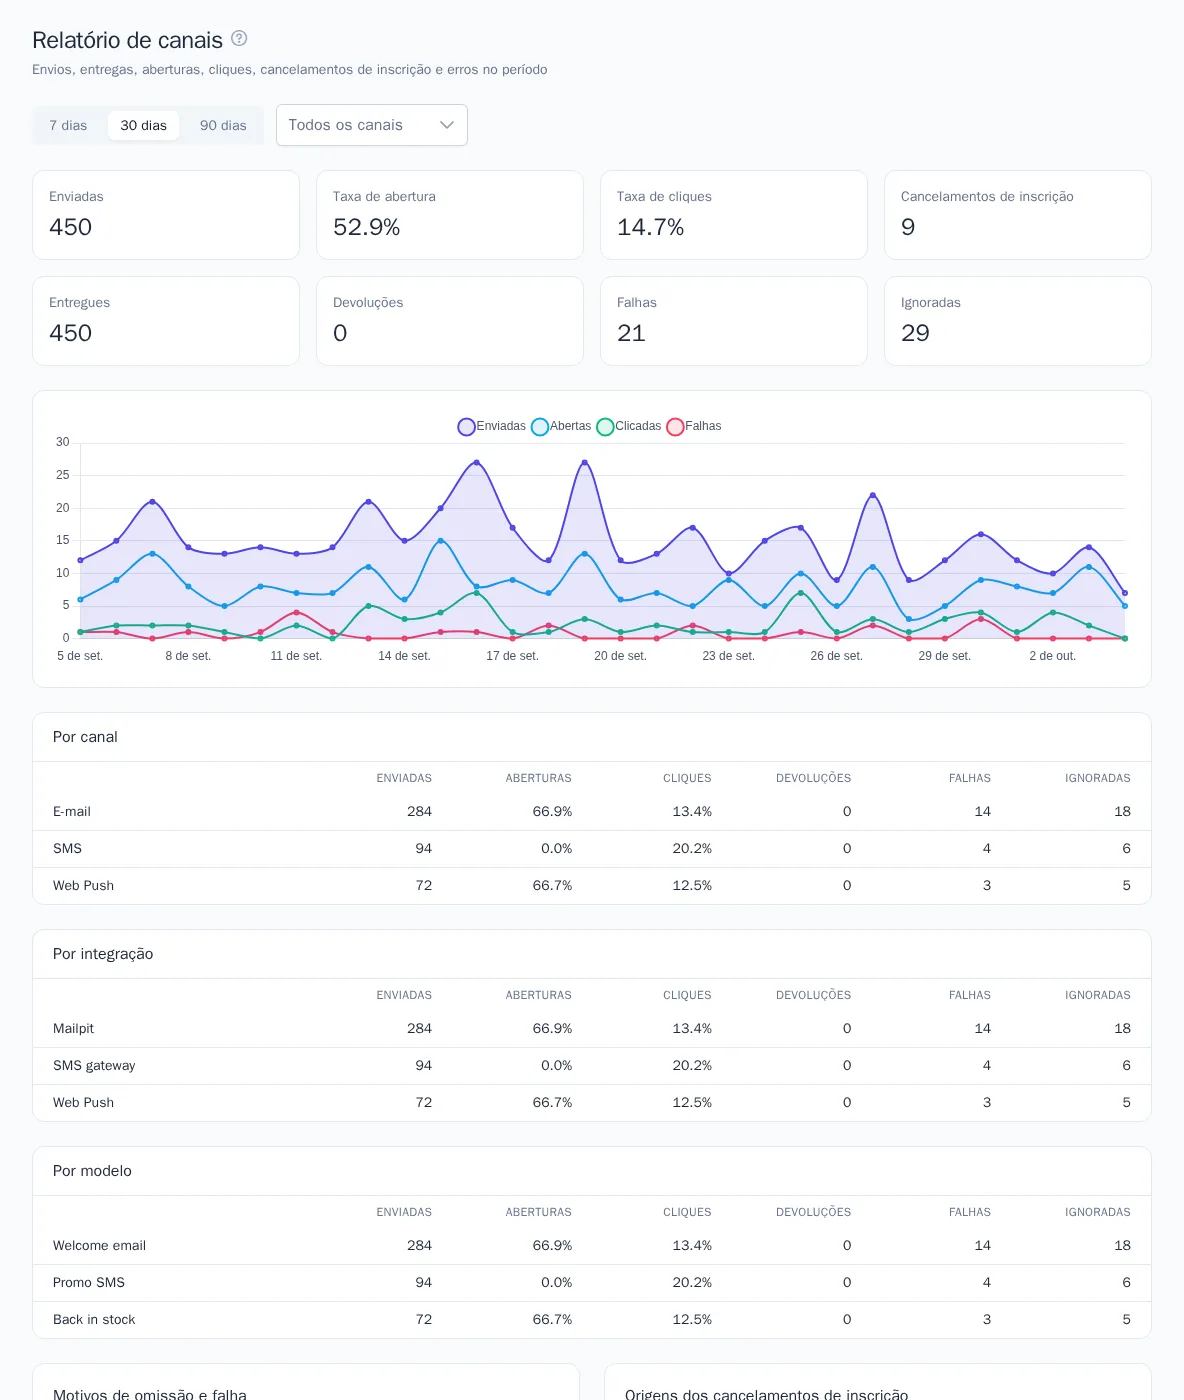
Task: Open the Todos os canais dropdown
Action: 372,125
